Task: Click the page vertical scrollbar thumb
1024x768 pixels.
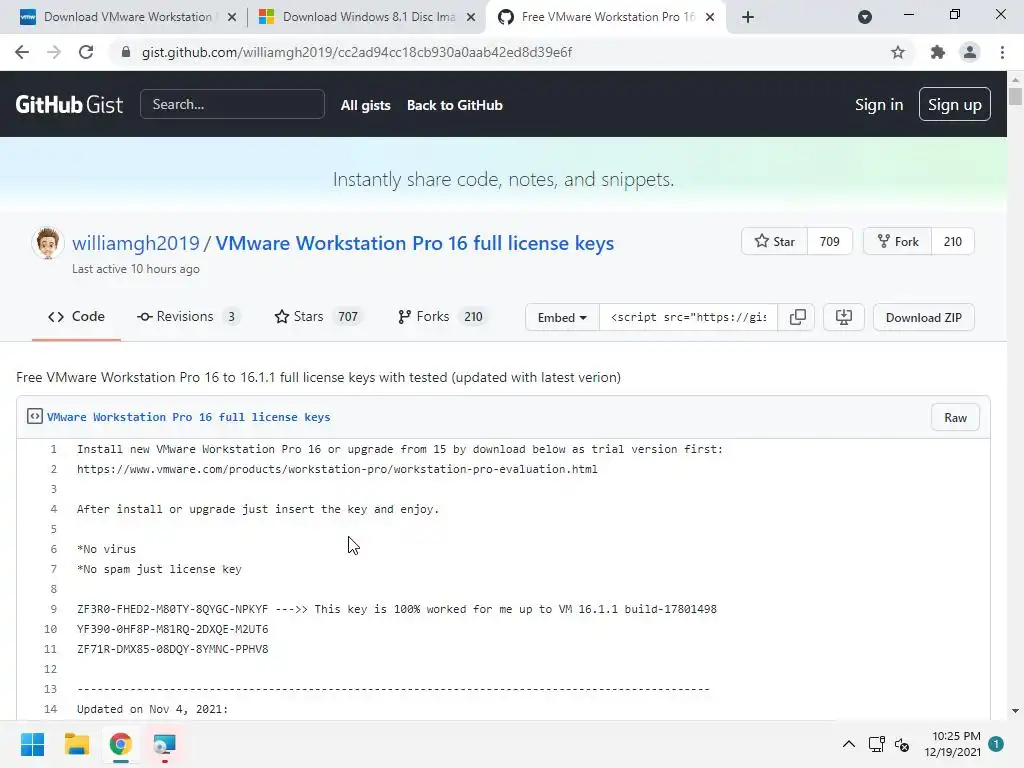Action: coord(1015,95)
